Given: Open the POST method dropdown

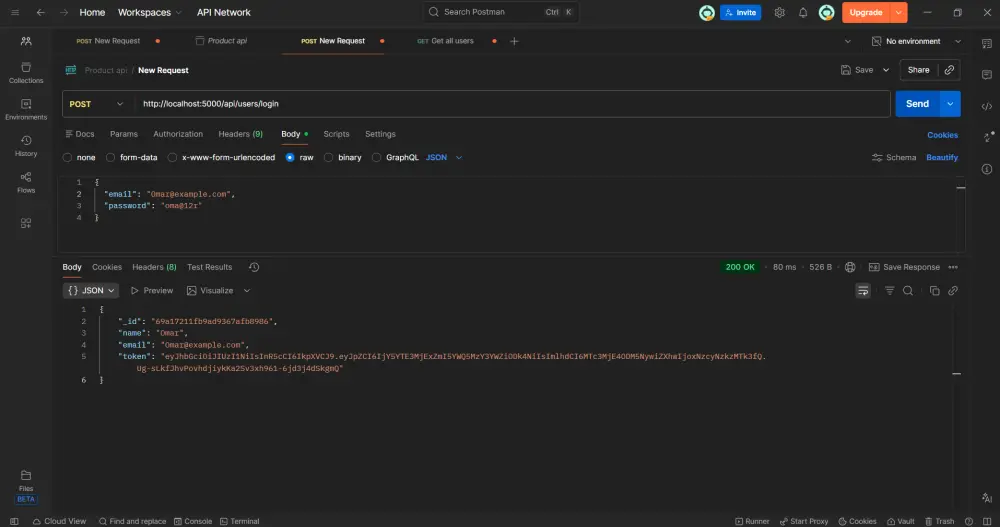Looking at the screenshot, I should 96,104.
